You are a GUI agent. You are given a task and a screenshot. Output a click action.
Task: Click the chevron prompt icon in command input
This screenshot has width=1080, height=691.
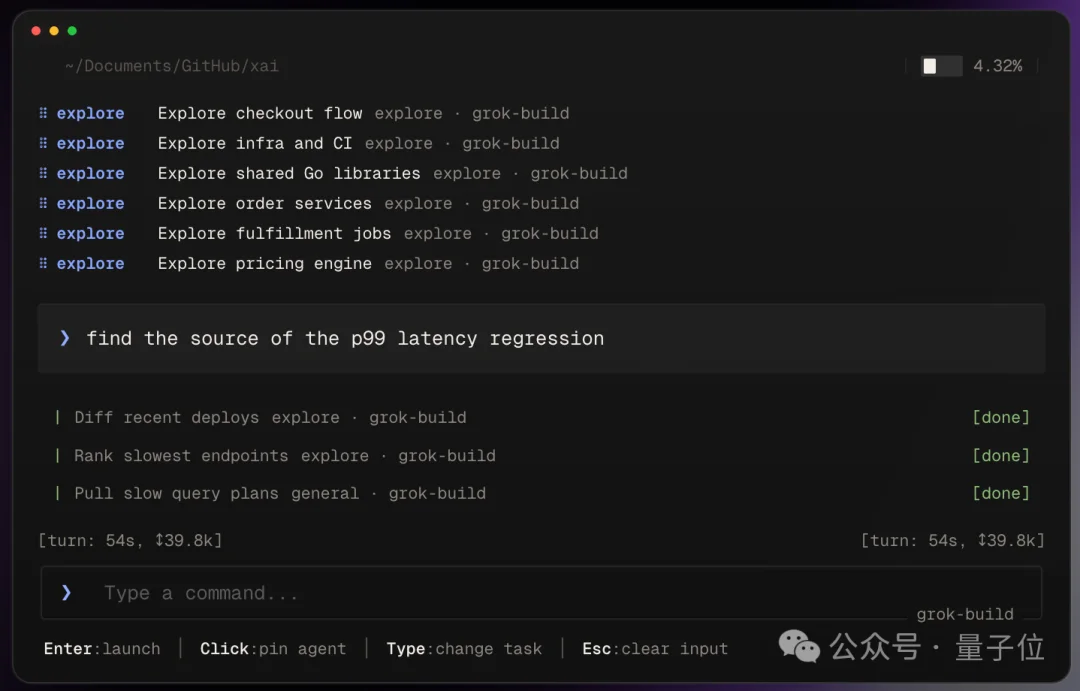[66, 592]
